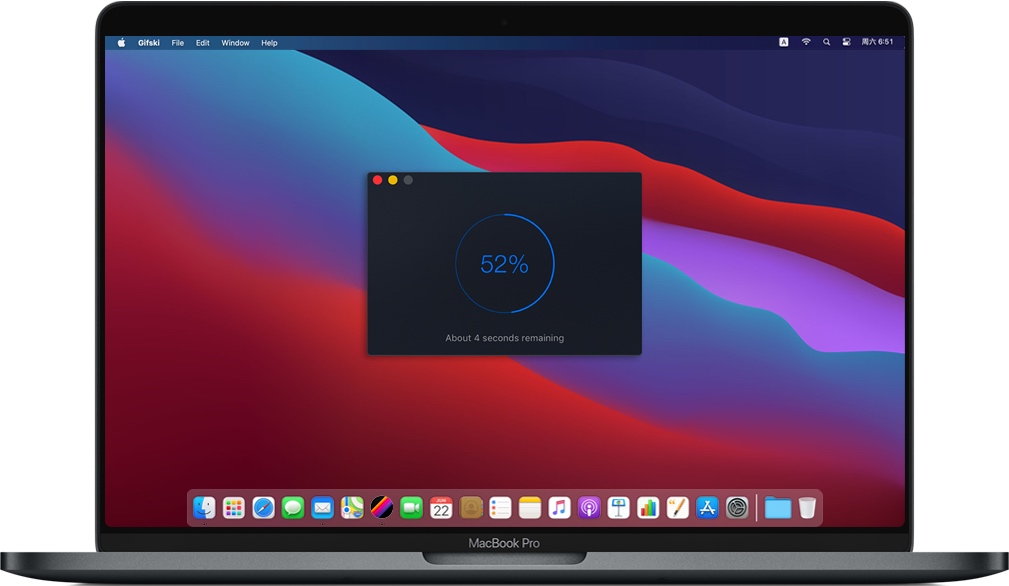
Task: Launch Keynote from the dock
Action: point(618,507)
